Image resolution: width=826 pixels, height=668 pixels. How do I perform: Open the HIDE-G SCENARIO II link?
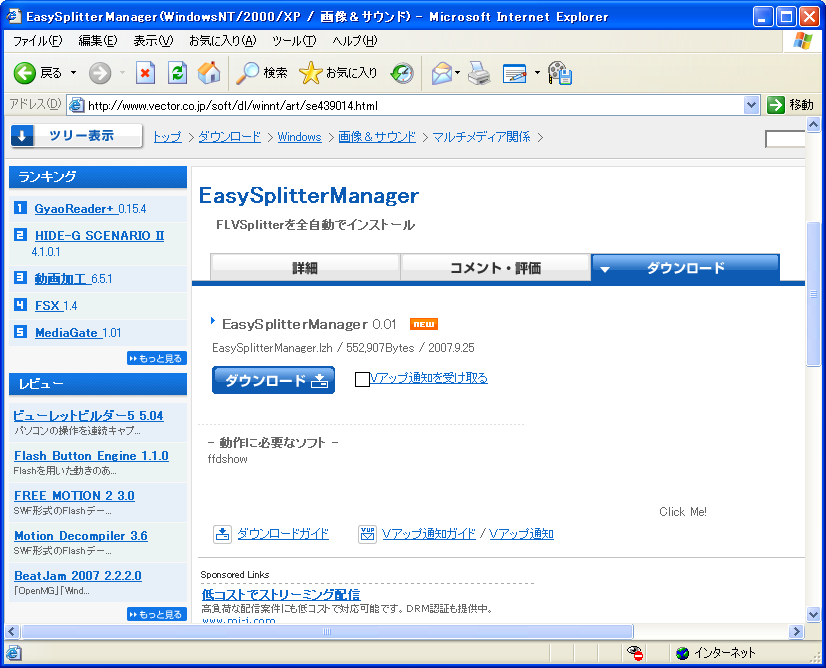tap(100, 235)
